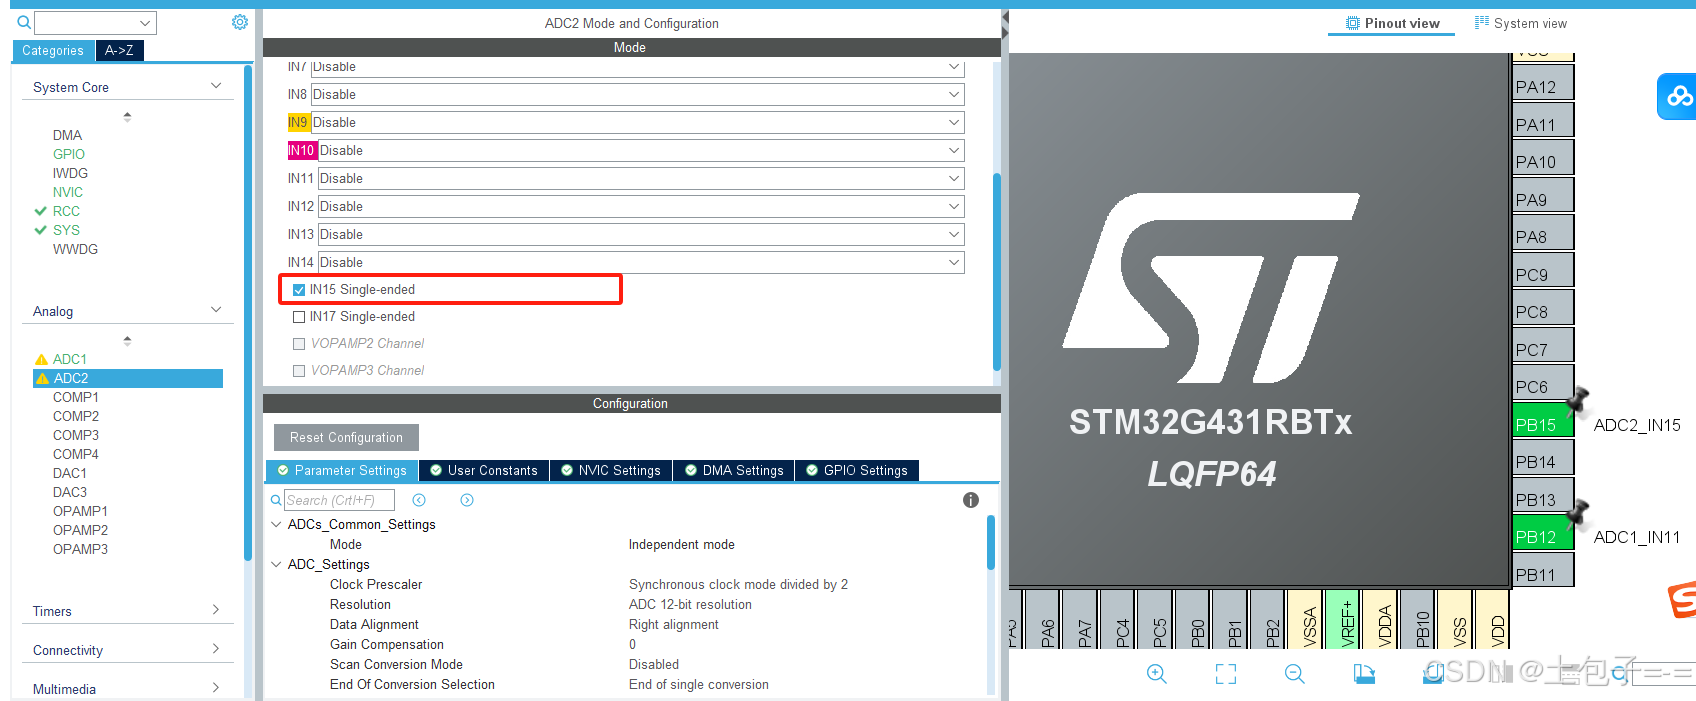1696x701 pixels.
Task: Open the gear settings icon above the categories
Action: click(240, 22)
